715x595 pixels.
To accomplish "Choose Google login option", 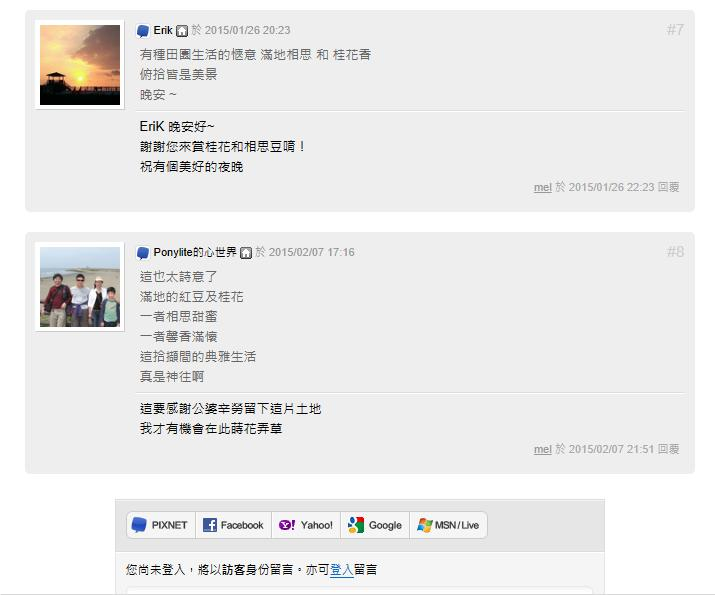I will [x=375, y=525].
